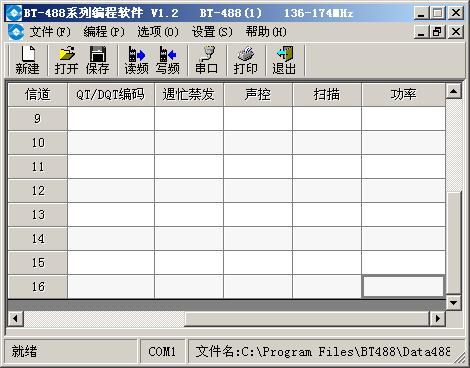Viewport: 470px width, 368px height.
Task: Open a file with 打开 icon
Action: 66,61
